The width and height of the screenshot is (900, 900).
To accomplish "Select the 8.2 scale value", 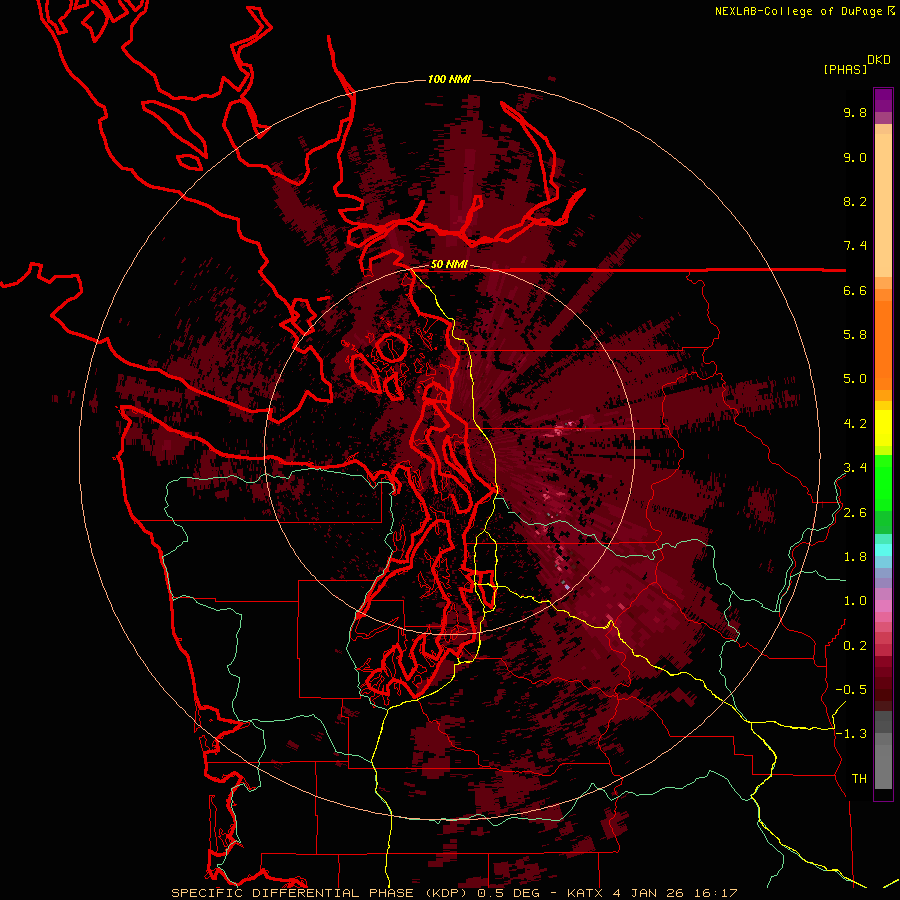I will [x=855, y=201].
